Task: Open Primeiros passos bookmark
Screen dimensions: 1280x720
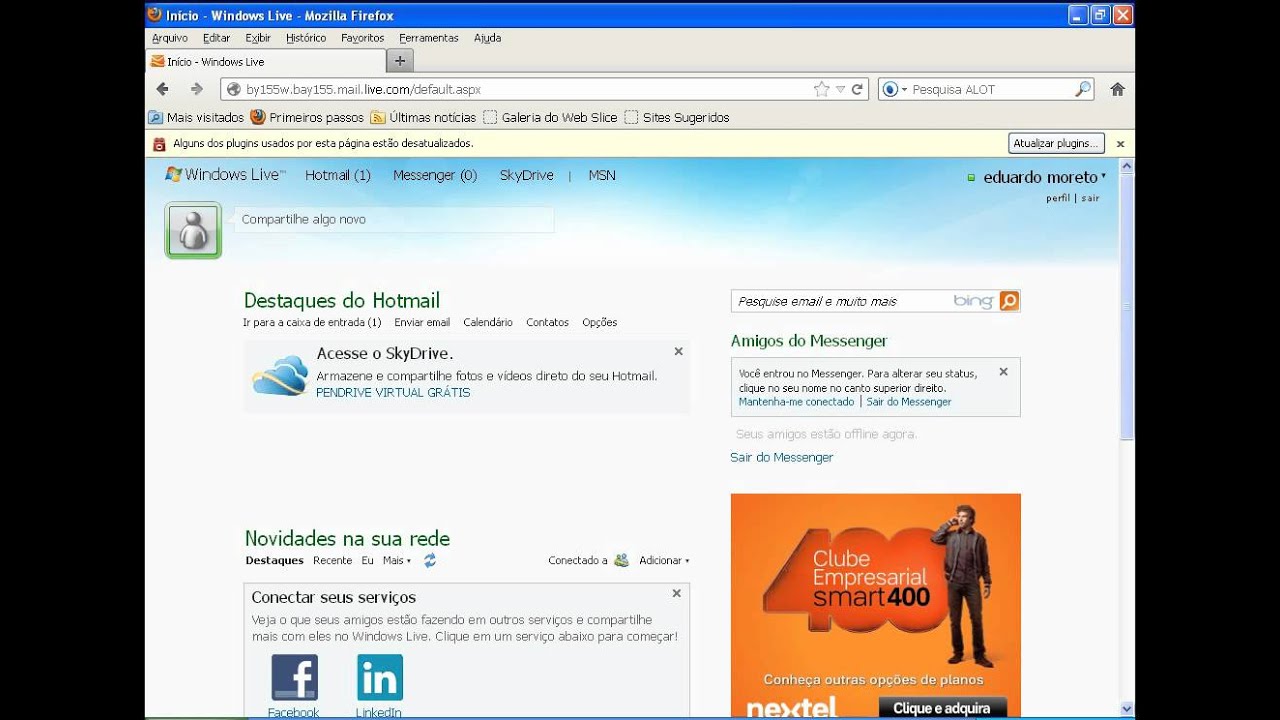Action: coord(307,117)
